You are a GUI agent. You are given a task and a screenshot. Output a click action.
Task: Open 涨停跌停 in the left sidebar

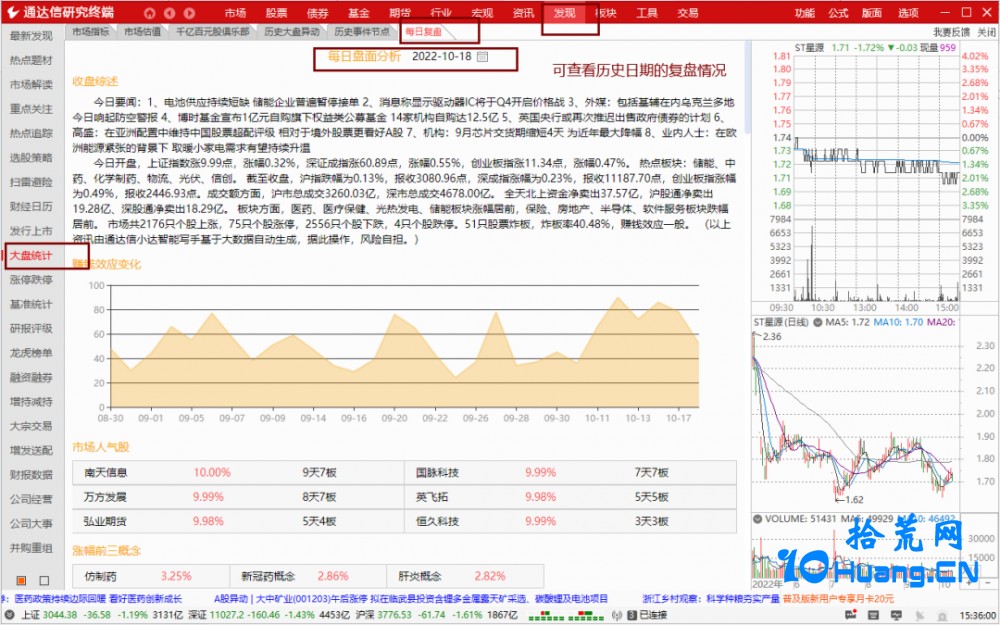tap(31, 279)
